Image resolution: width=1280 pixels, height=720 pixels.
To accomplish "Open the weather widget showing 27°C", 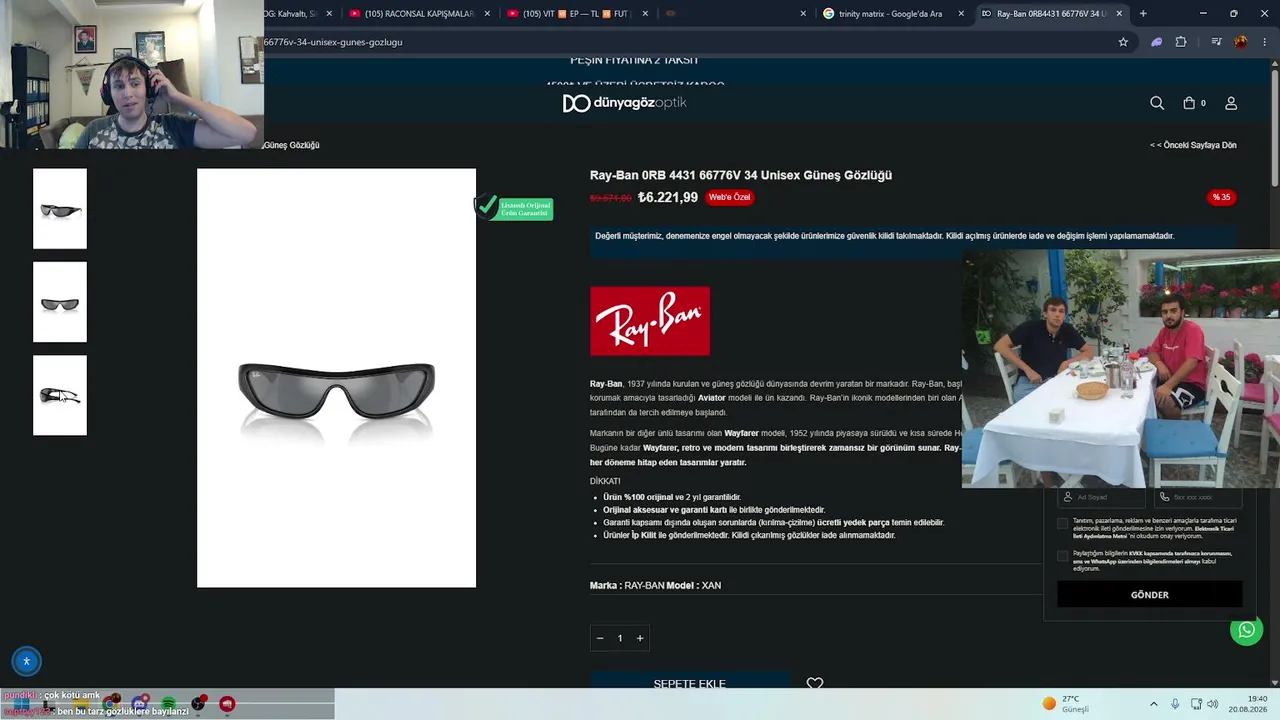I will click(x=1066, y=704).
